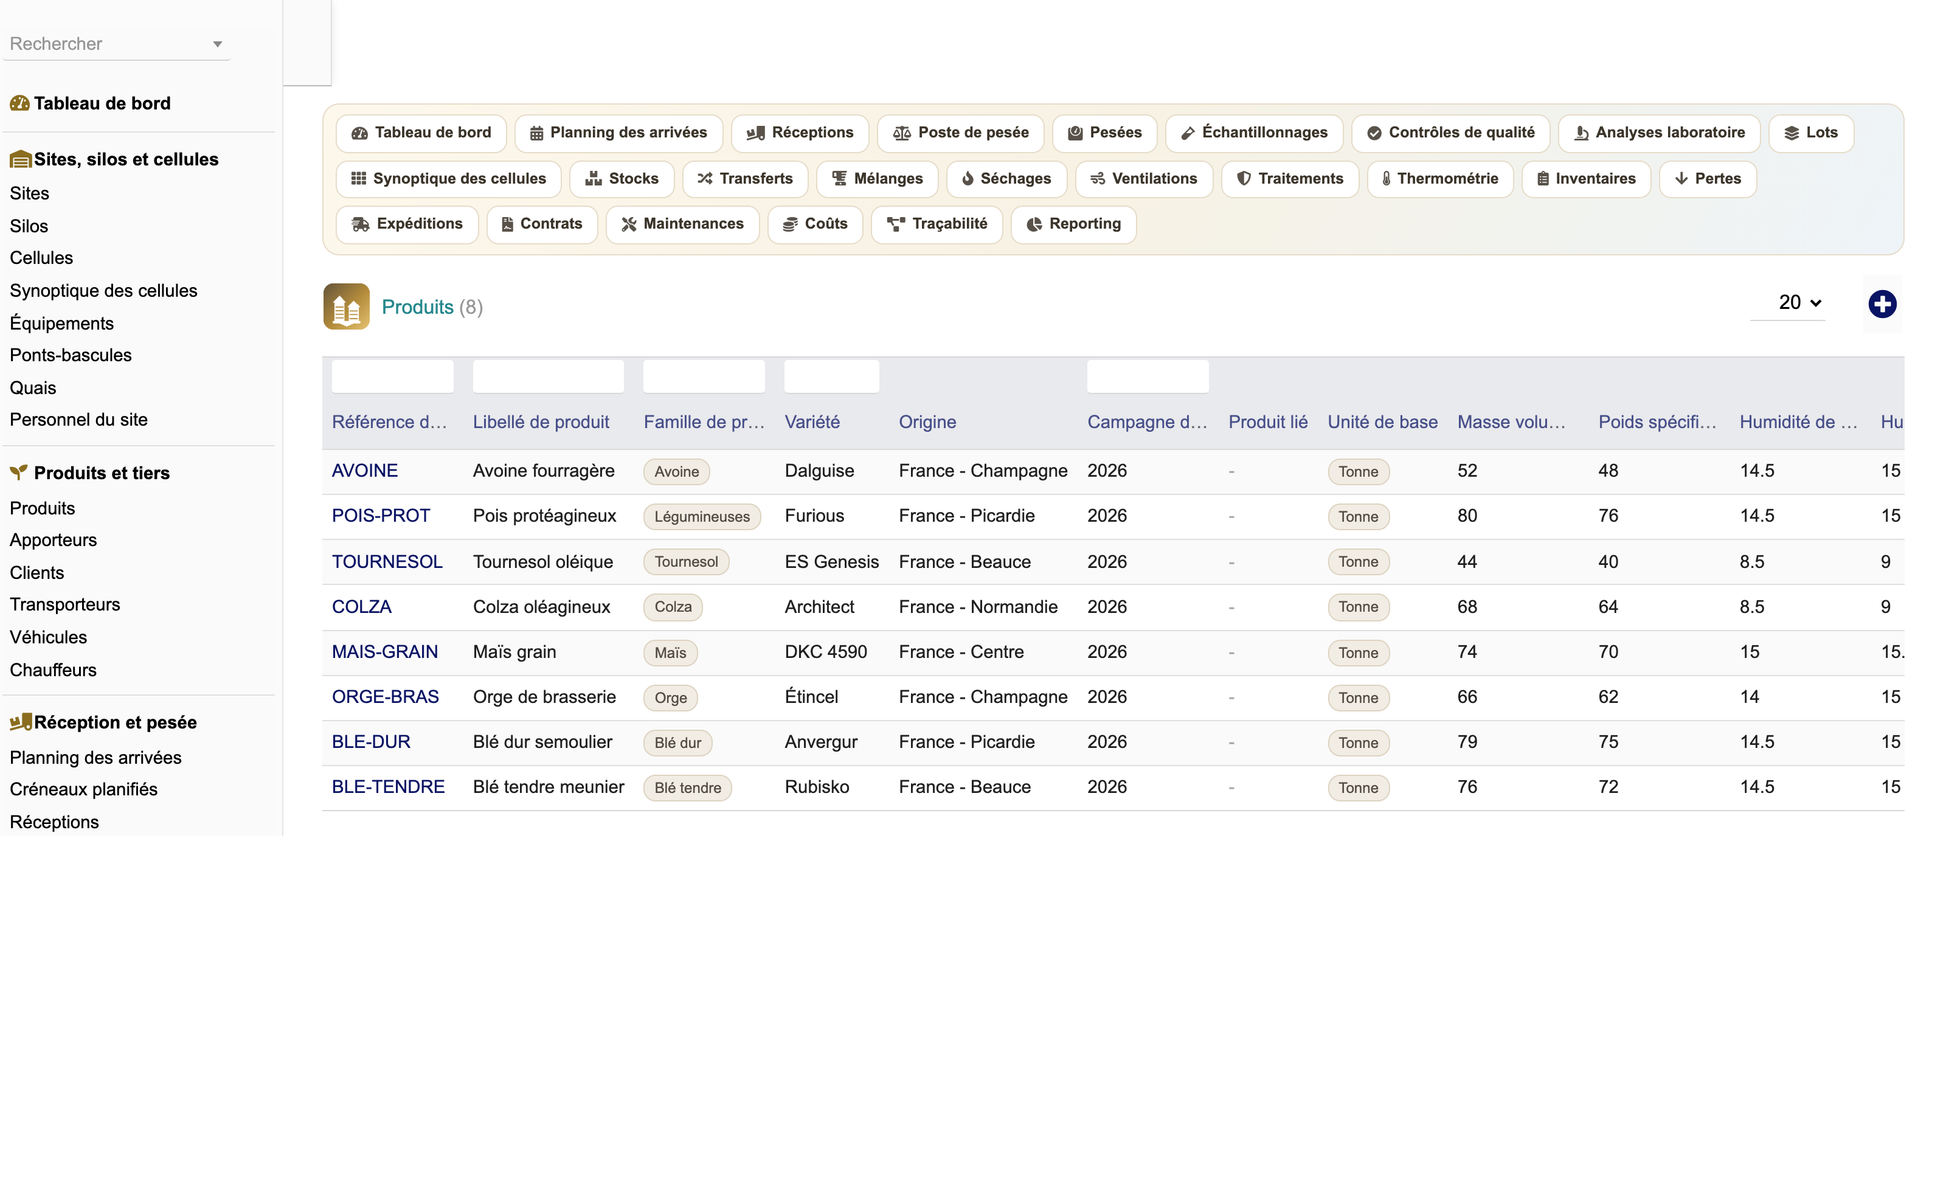1946x1204 pixels.
Task: Select Cellules in the sidebar
Action: (x=41, y=258)
